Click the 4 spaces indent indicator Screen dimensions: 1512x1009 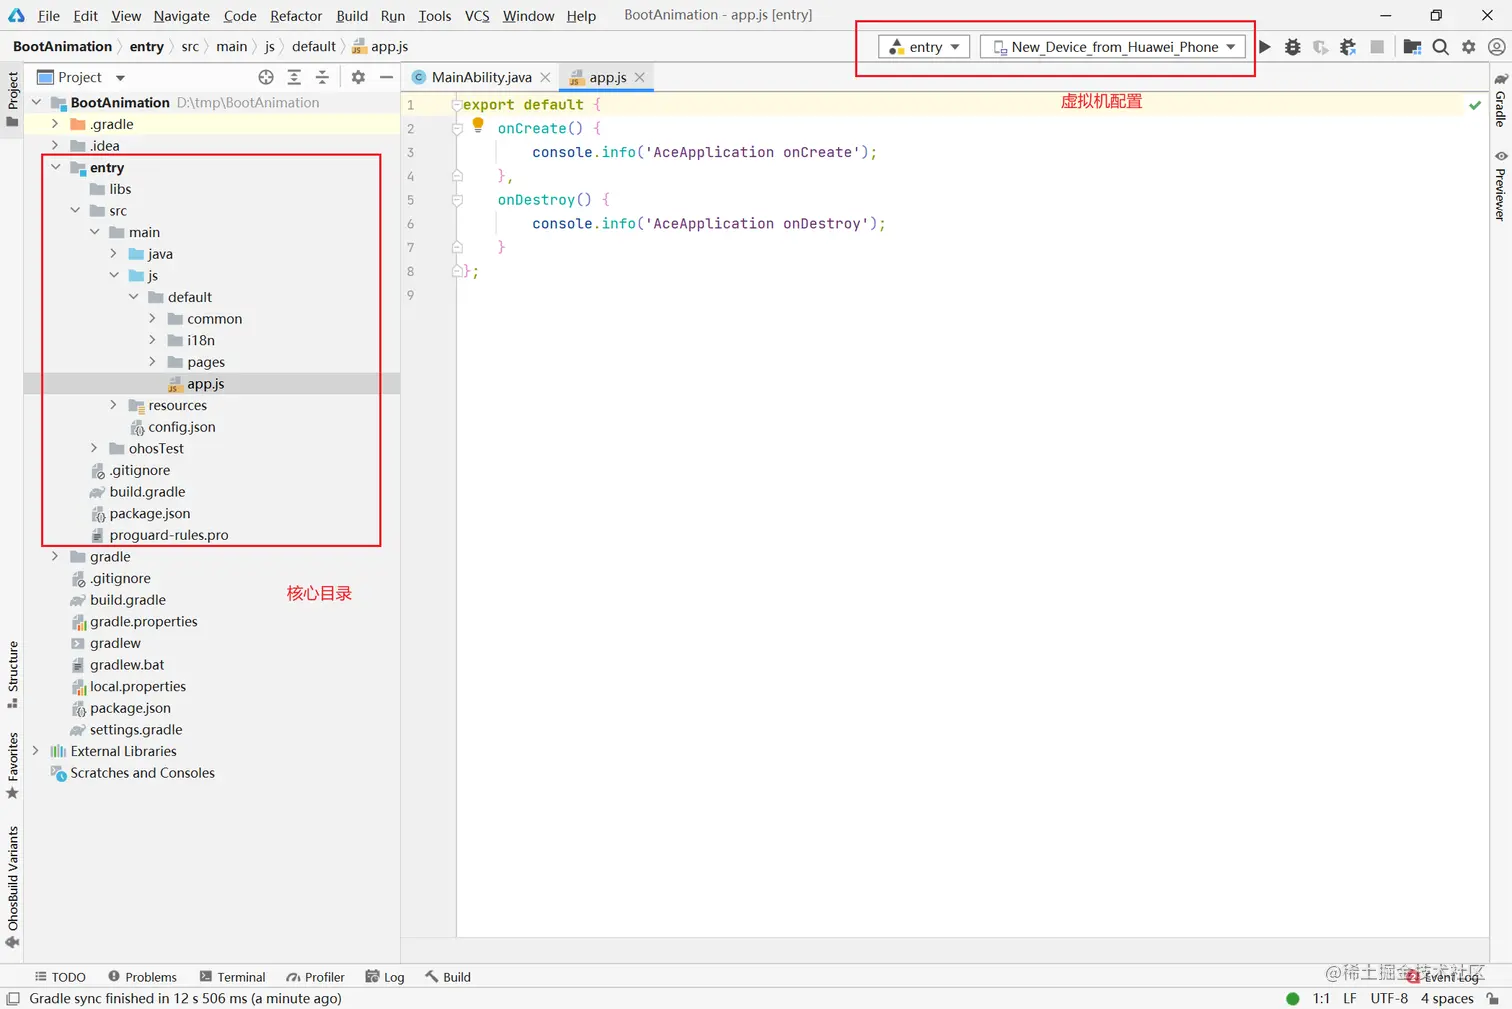tap(1447, 998)
